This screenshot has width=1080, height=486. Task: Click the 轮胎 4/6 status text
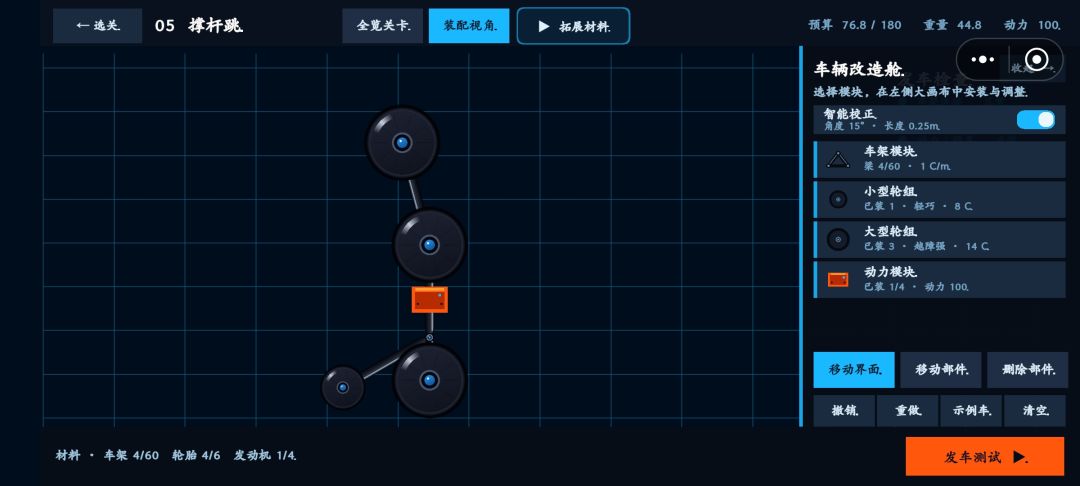pyautogui.click(x=196, y=456)
